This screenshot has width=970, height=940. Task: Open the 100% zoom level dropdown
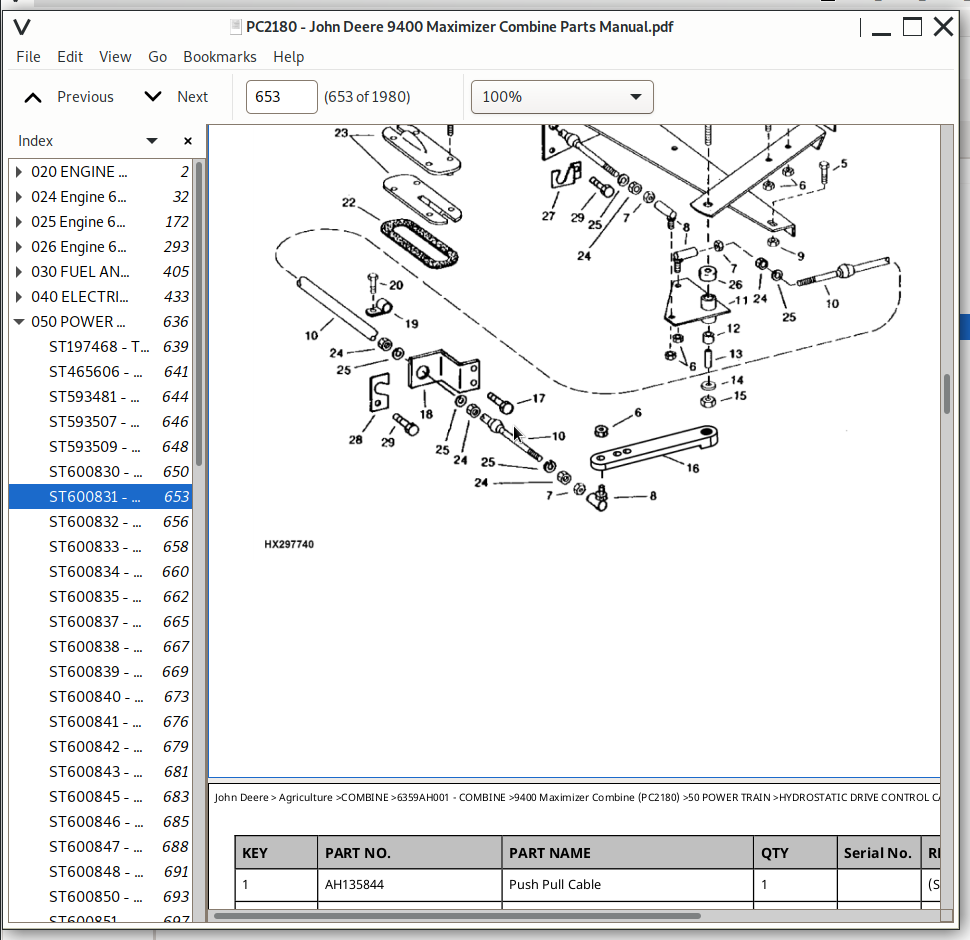562,97
